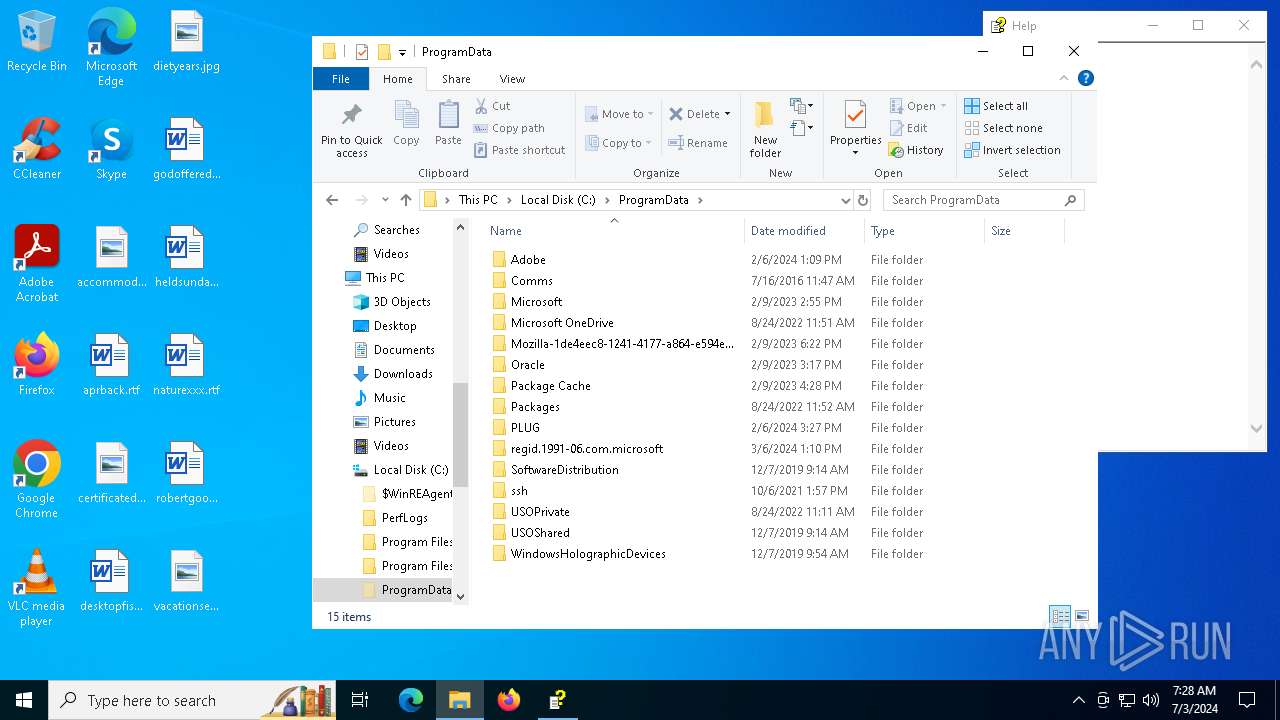The image size is (1280, 720).
Task: Open the Move to dropdown
Action: (x=619, y=114)
